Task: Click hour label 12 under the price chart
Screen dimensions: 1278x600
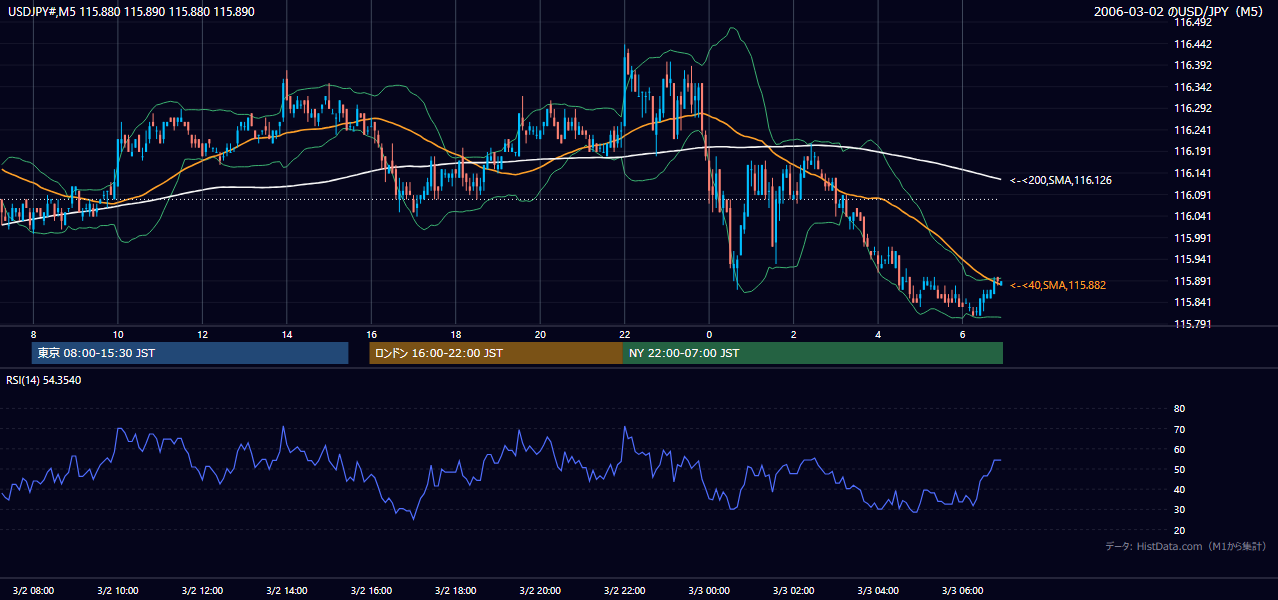Action: pos(202,334)
